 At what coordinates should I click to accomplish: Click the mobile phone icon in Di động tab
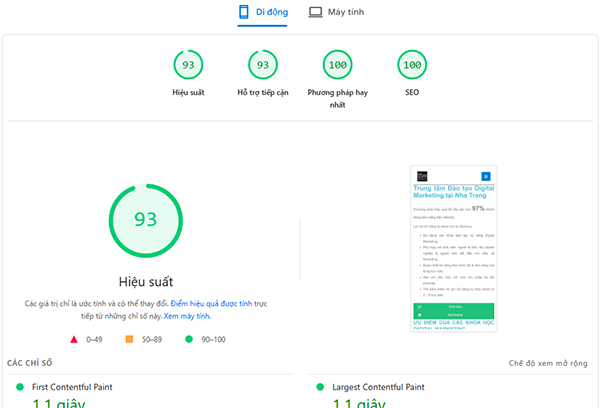pyautogui.click(x=243, y=12)
